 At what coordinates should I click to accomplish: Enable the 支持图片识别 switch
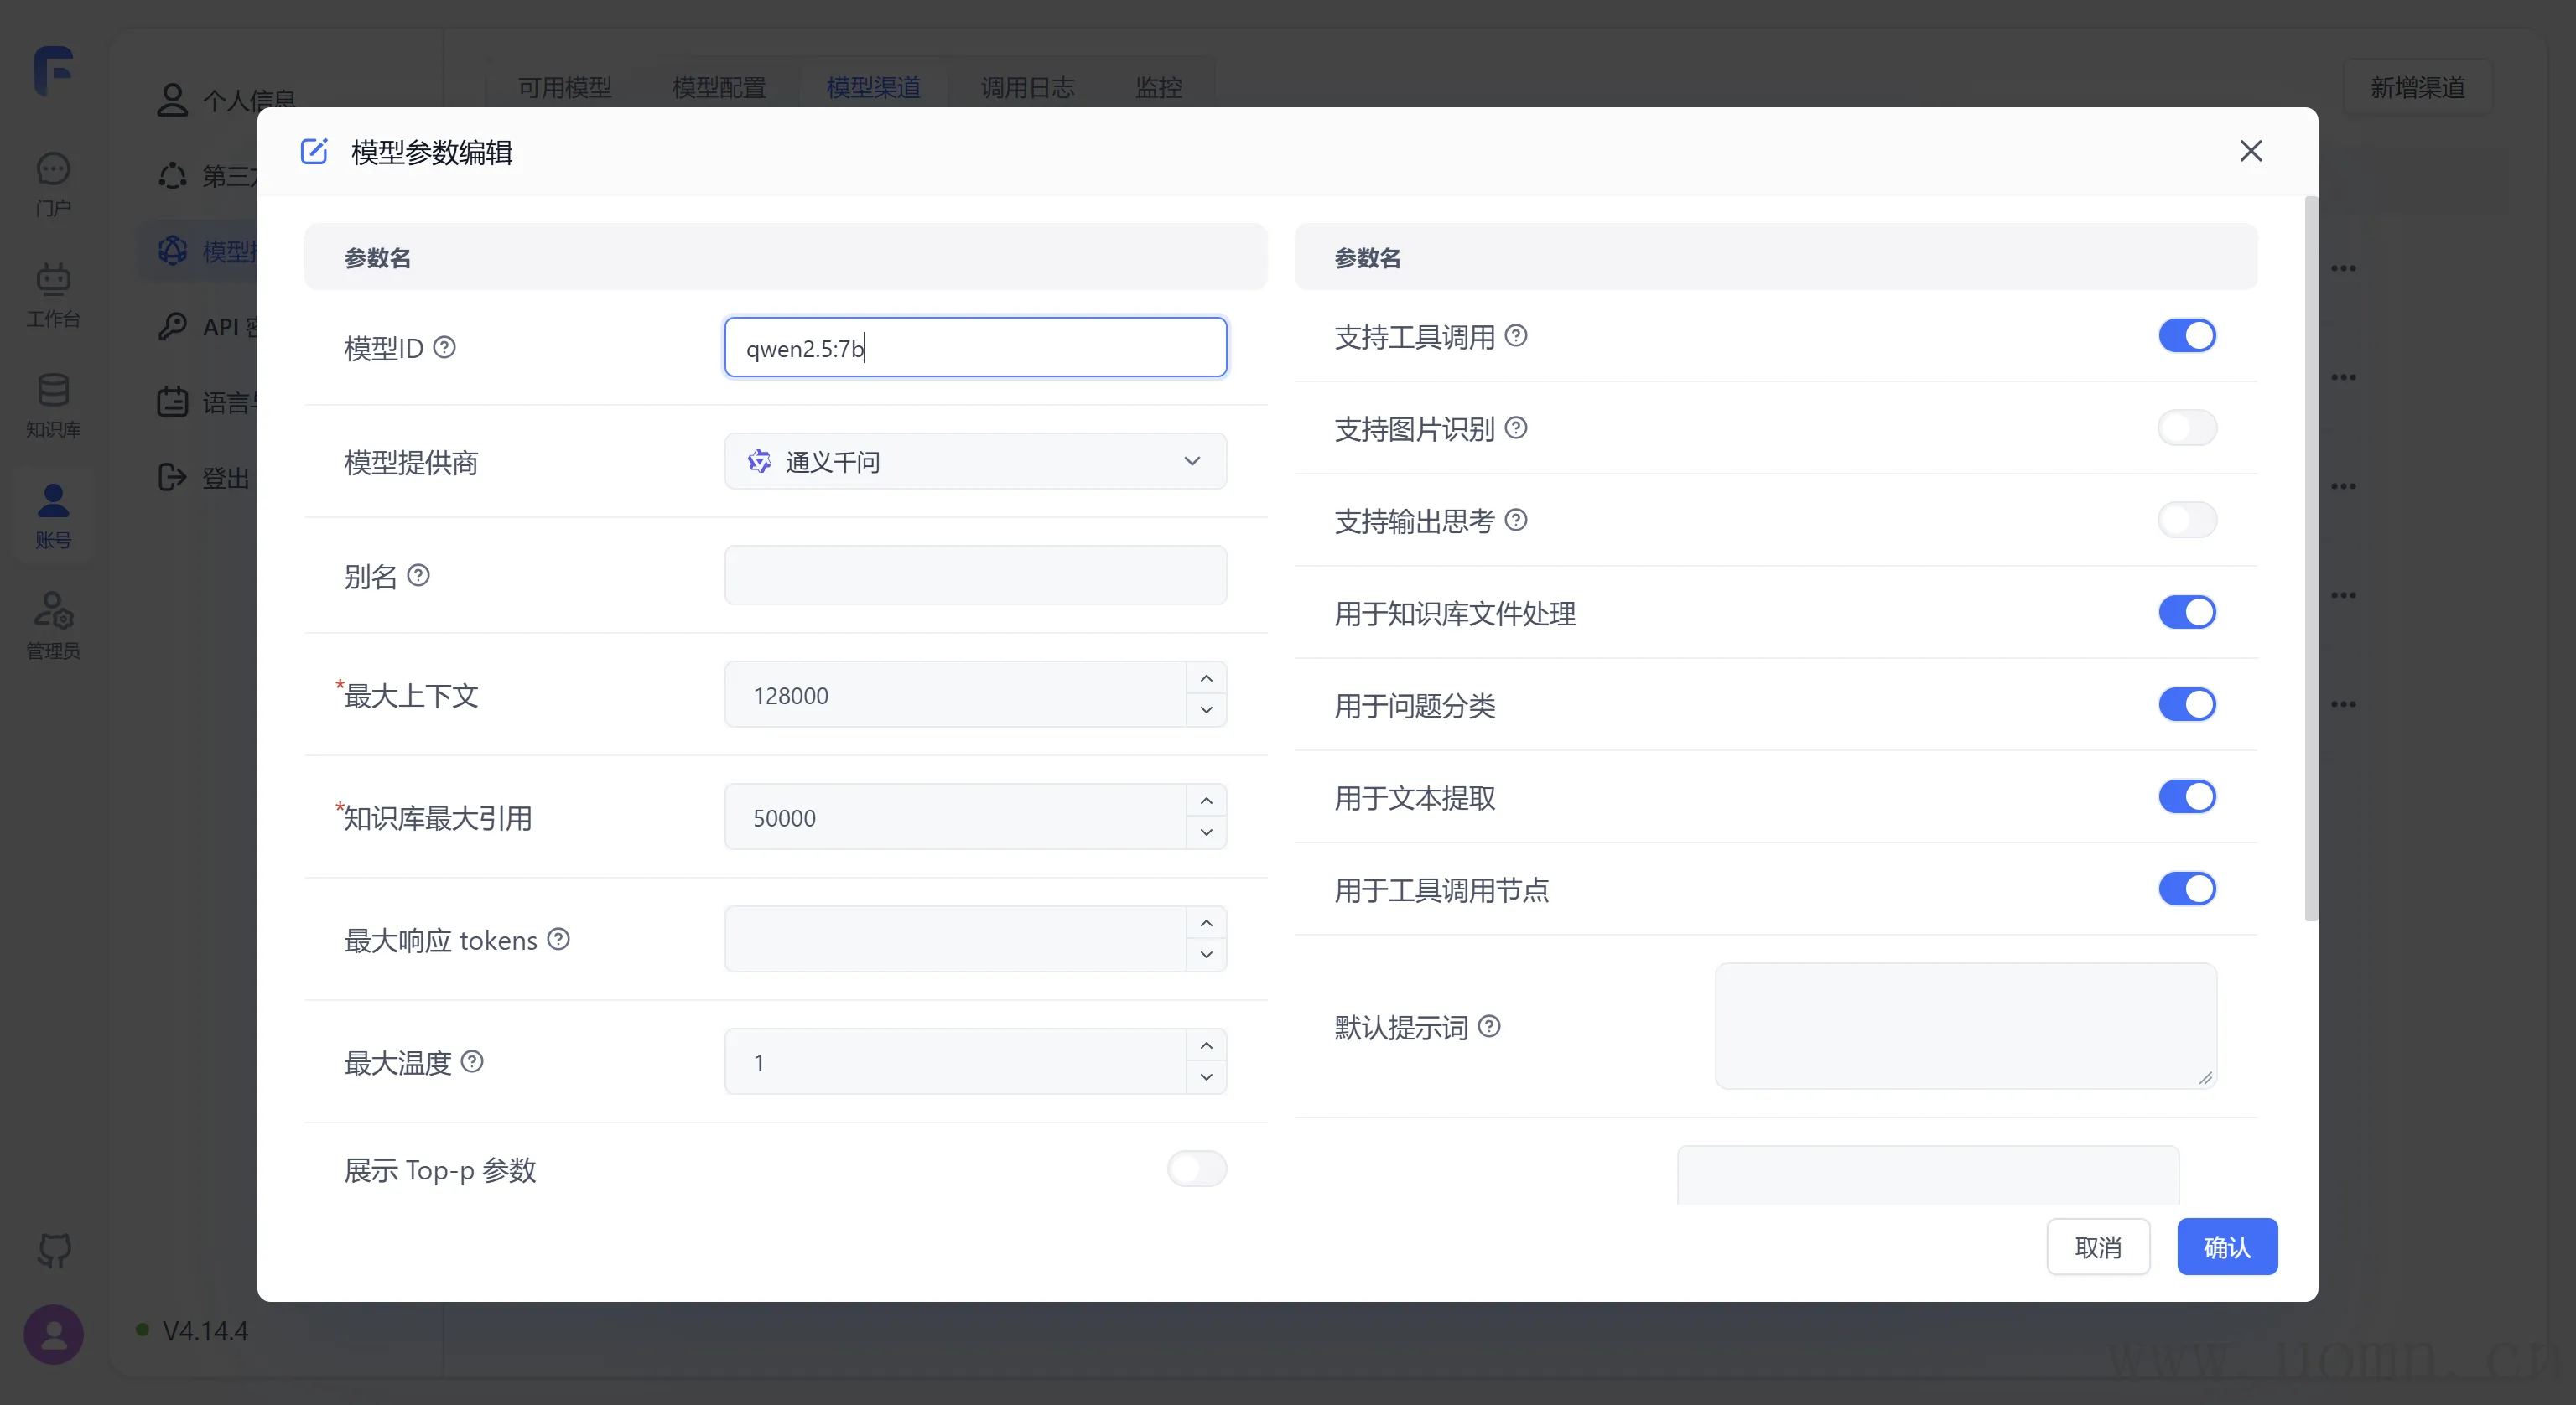pos(2186,428)
